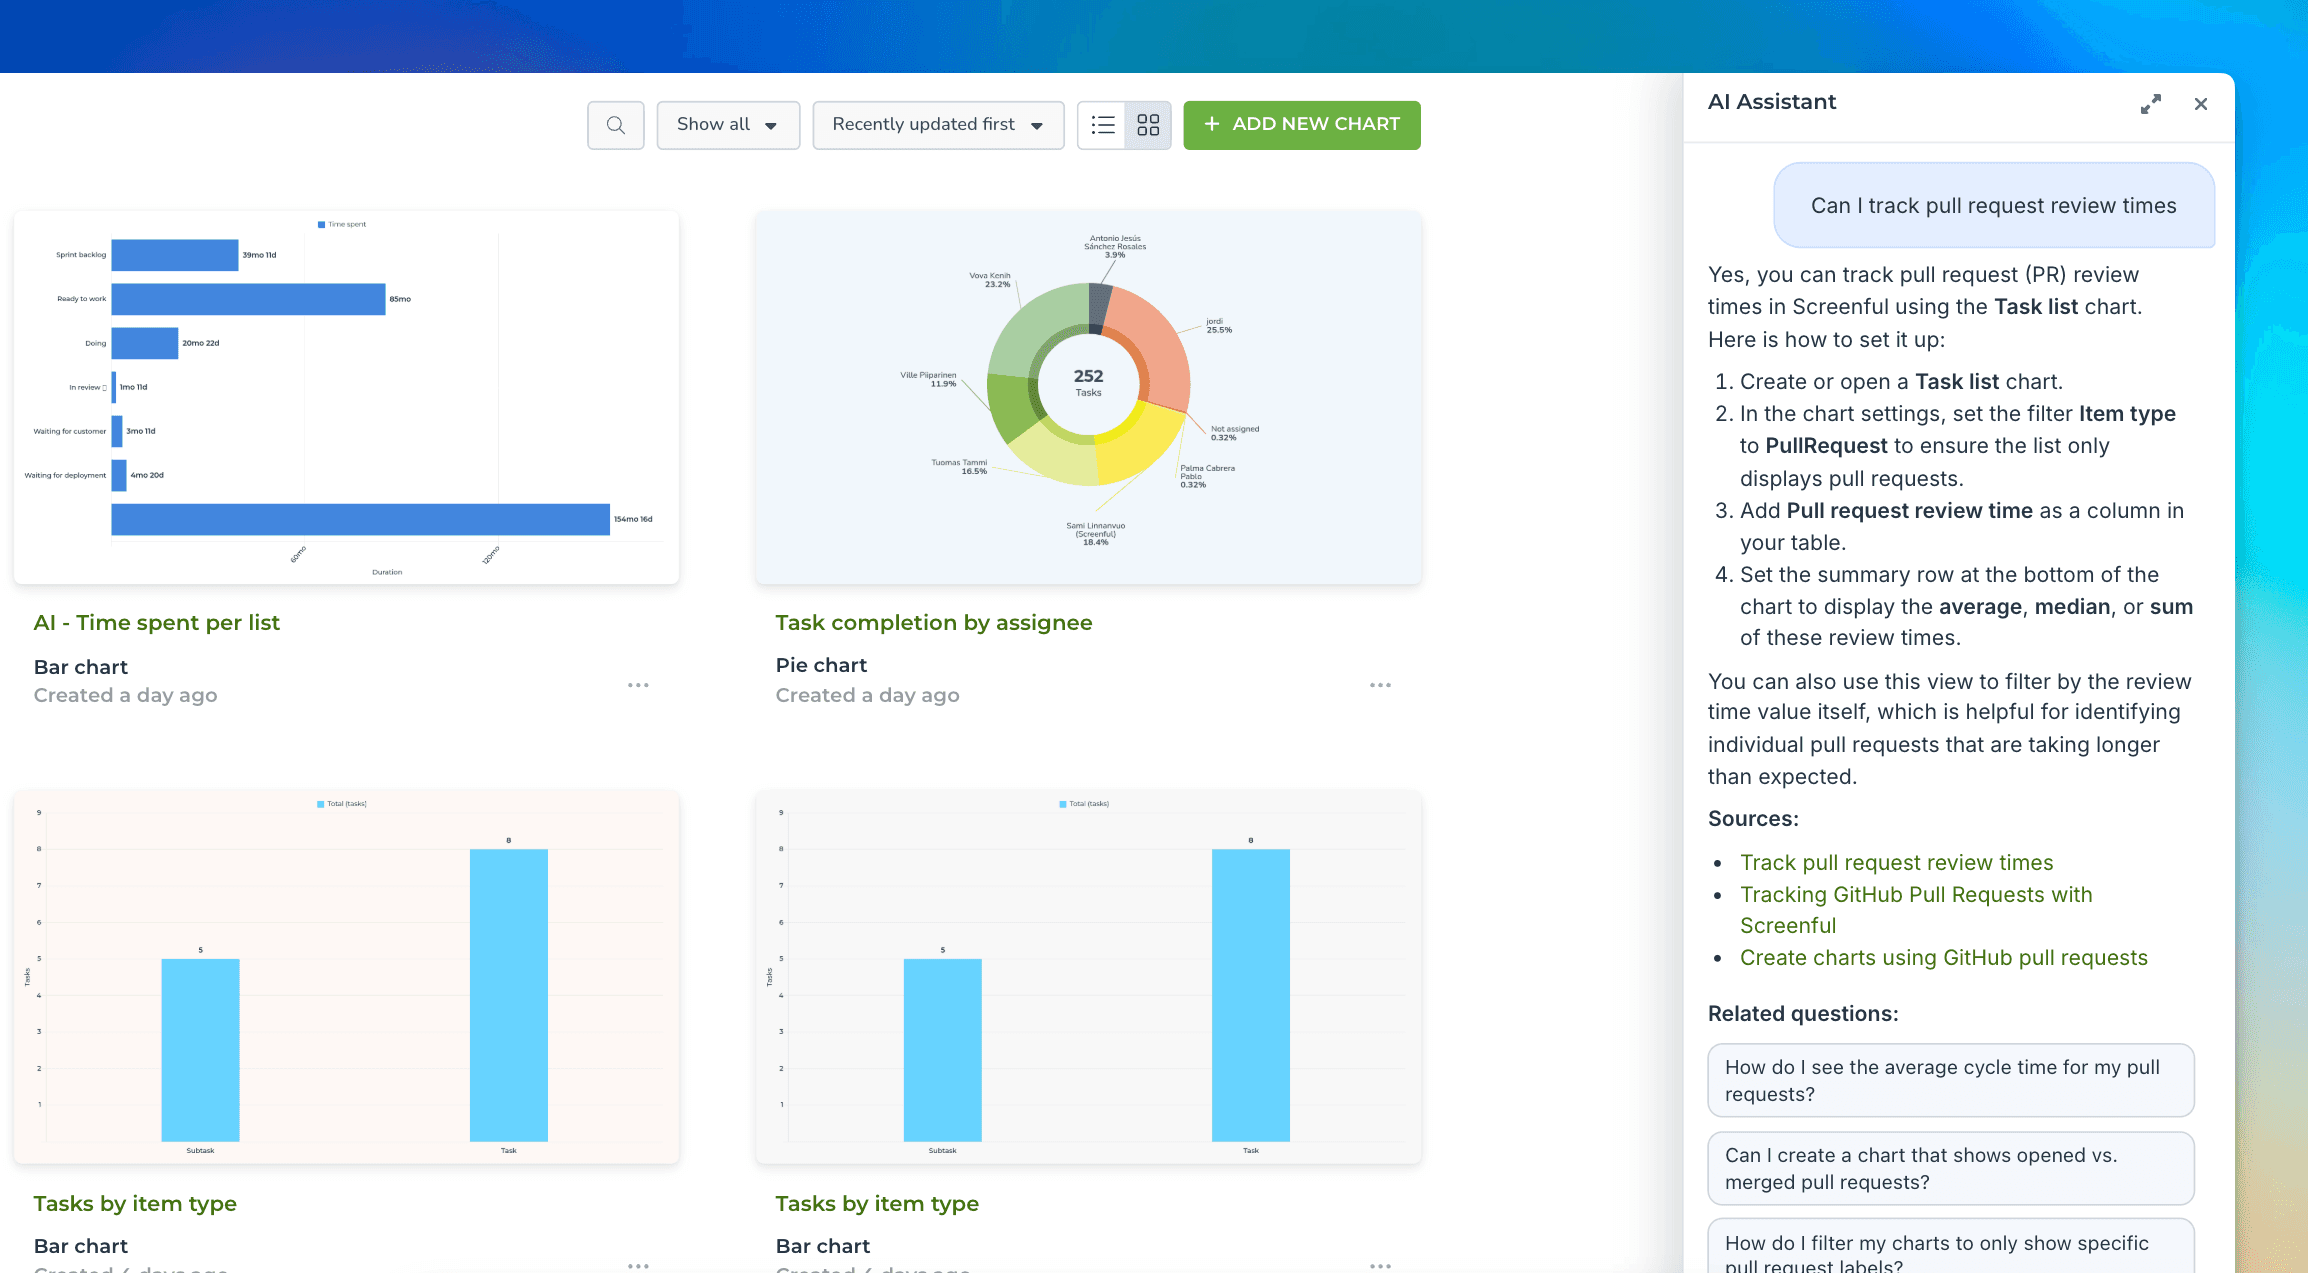The width and height of the screenshot is (2308, 1273).
Task: Switch to list view layout
Action: (x=1102, y=125)
